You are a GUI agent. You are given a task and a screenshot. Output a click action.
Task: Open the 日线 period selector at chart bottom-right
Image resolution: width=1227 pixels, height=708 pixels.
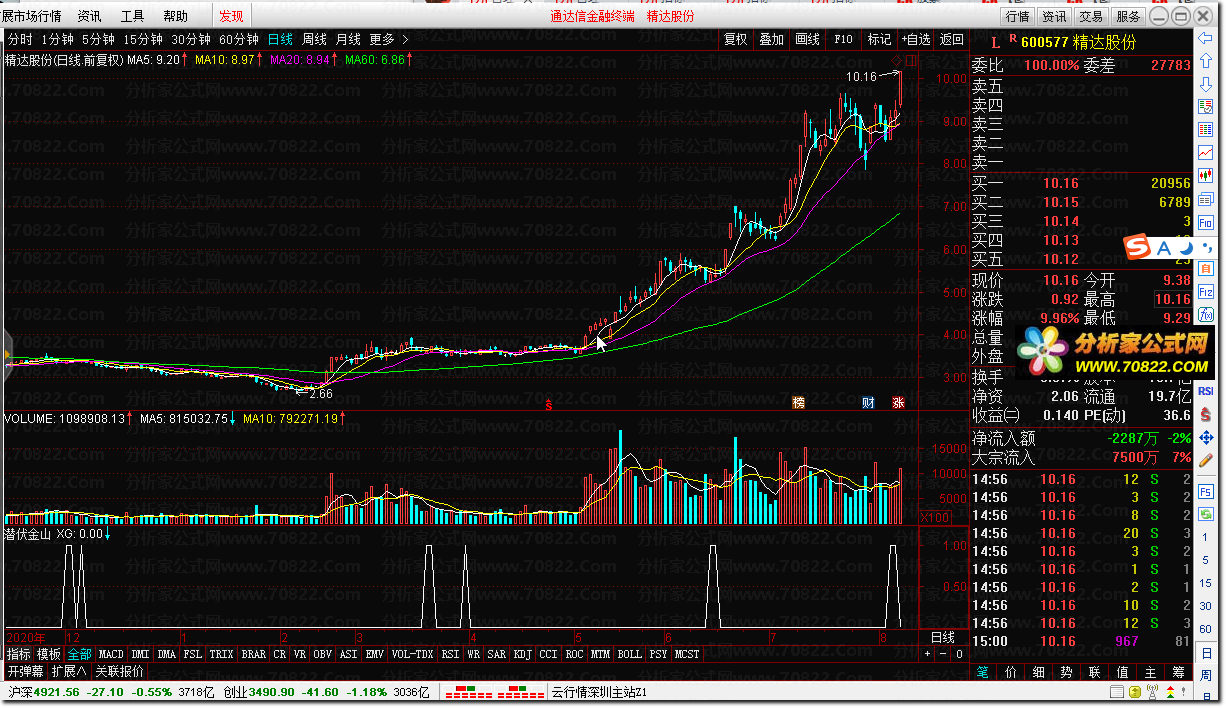coord(943,637)
